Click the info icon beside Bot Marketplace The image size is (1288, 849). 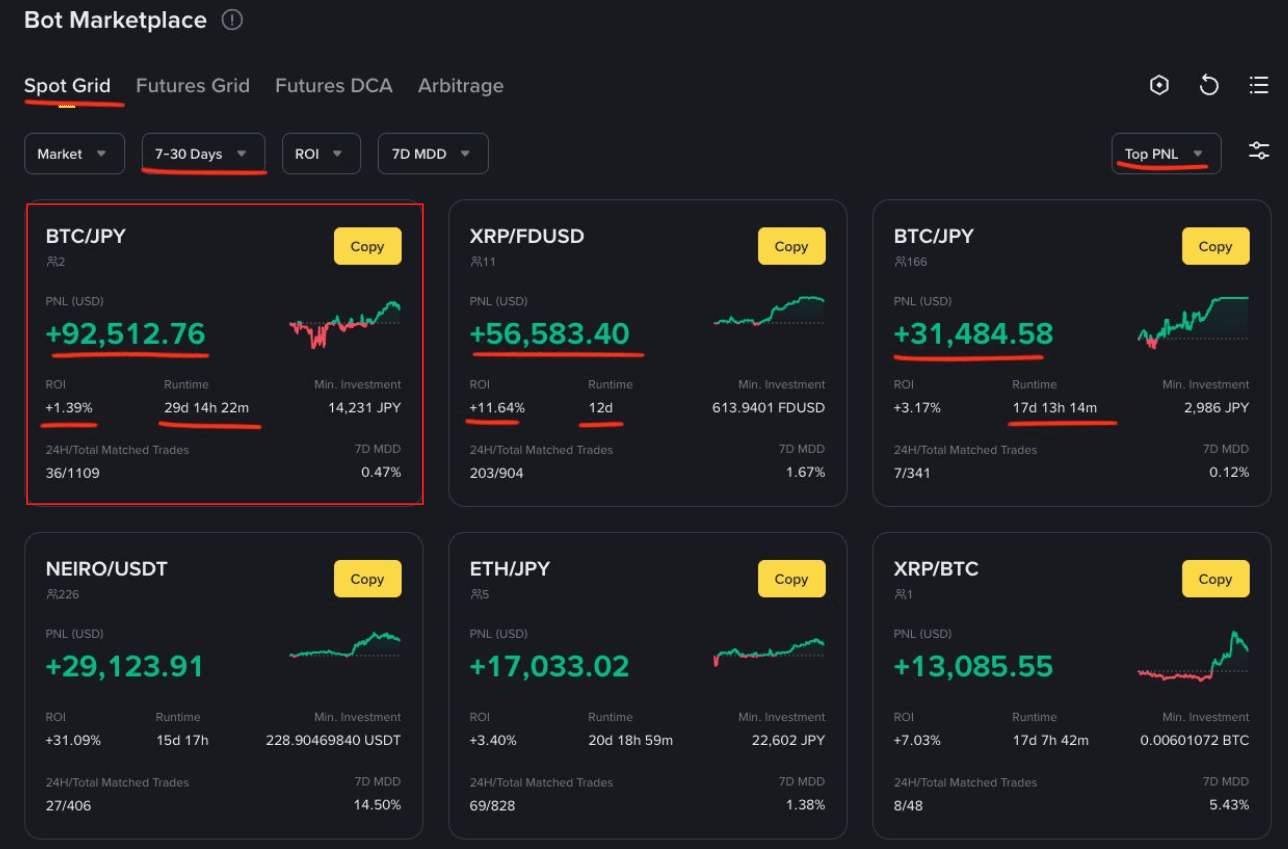[x=232, y=20]
